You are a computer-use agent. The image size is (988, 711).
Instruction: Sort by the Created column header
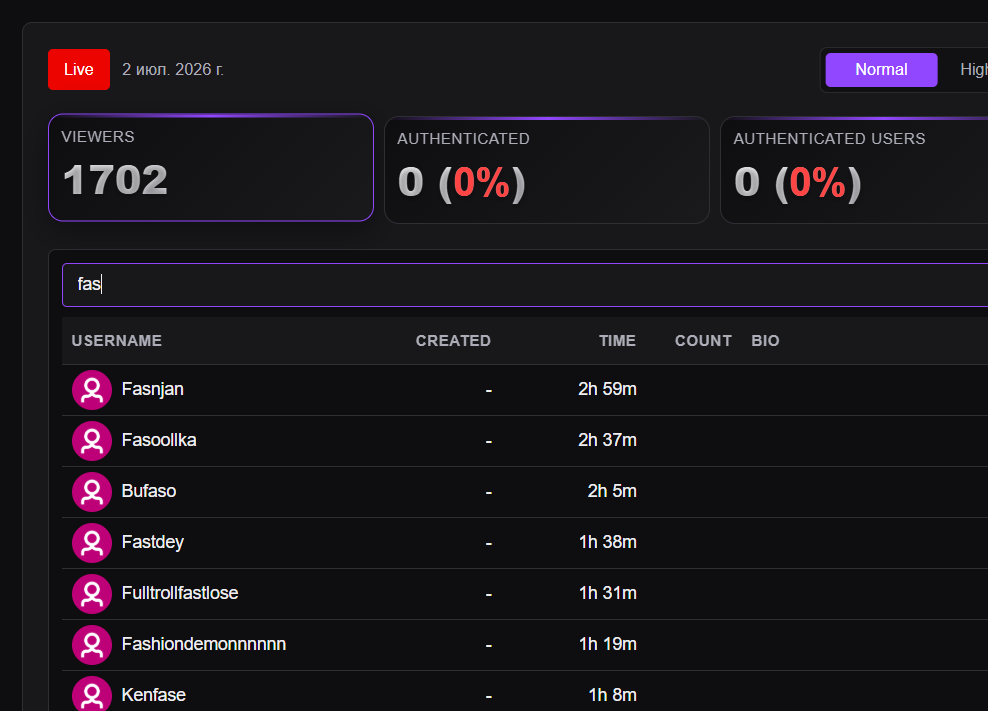pyautogui.click(x=453, y=341)
